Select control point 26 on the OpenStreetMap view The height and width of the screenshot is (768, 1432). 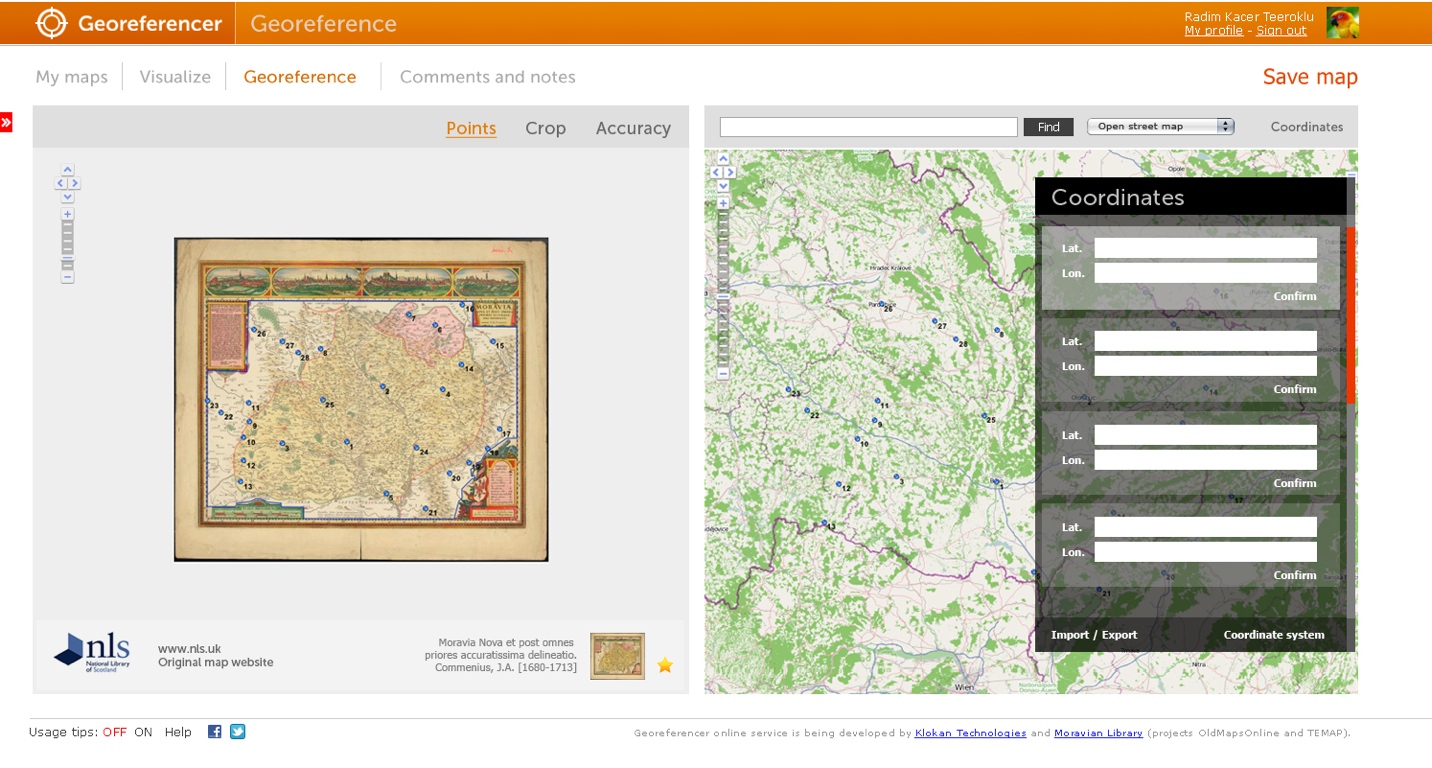[881, 304]
